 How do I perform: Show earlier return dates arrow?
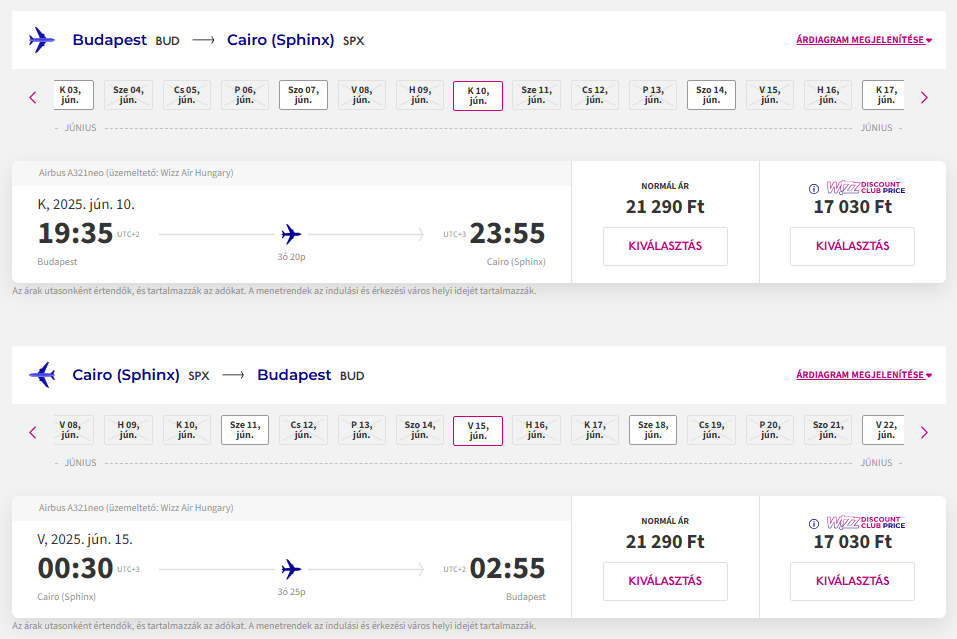click(33, 432)
